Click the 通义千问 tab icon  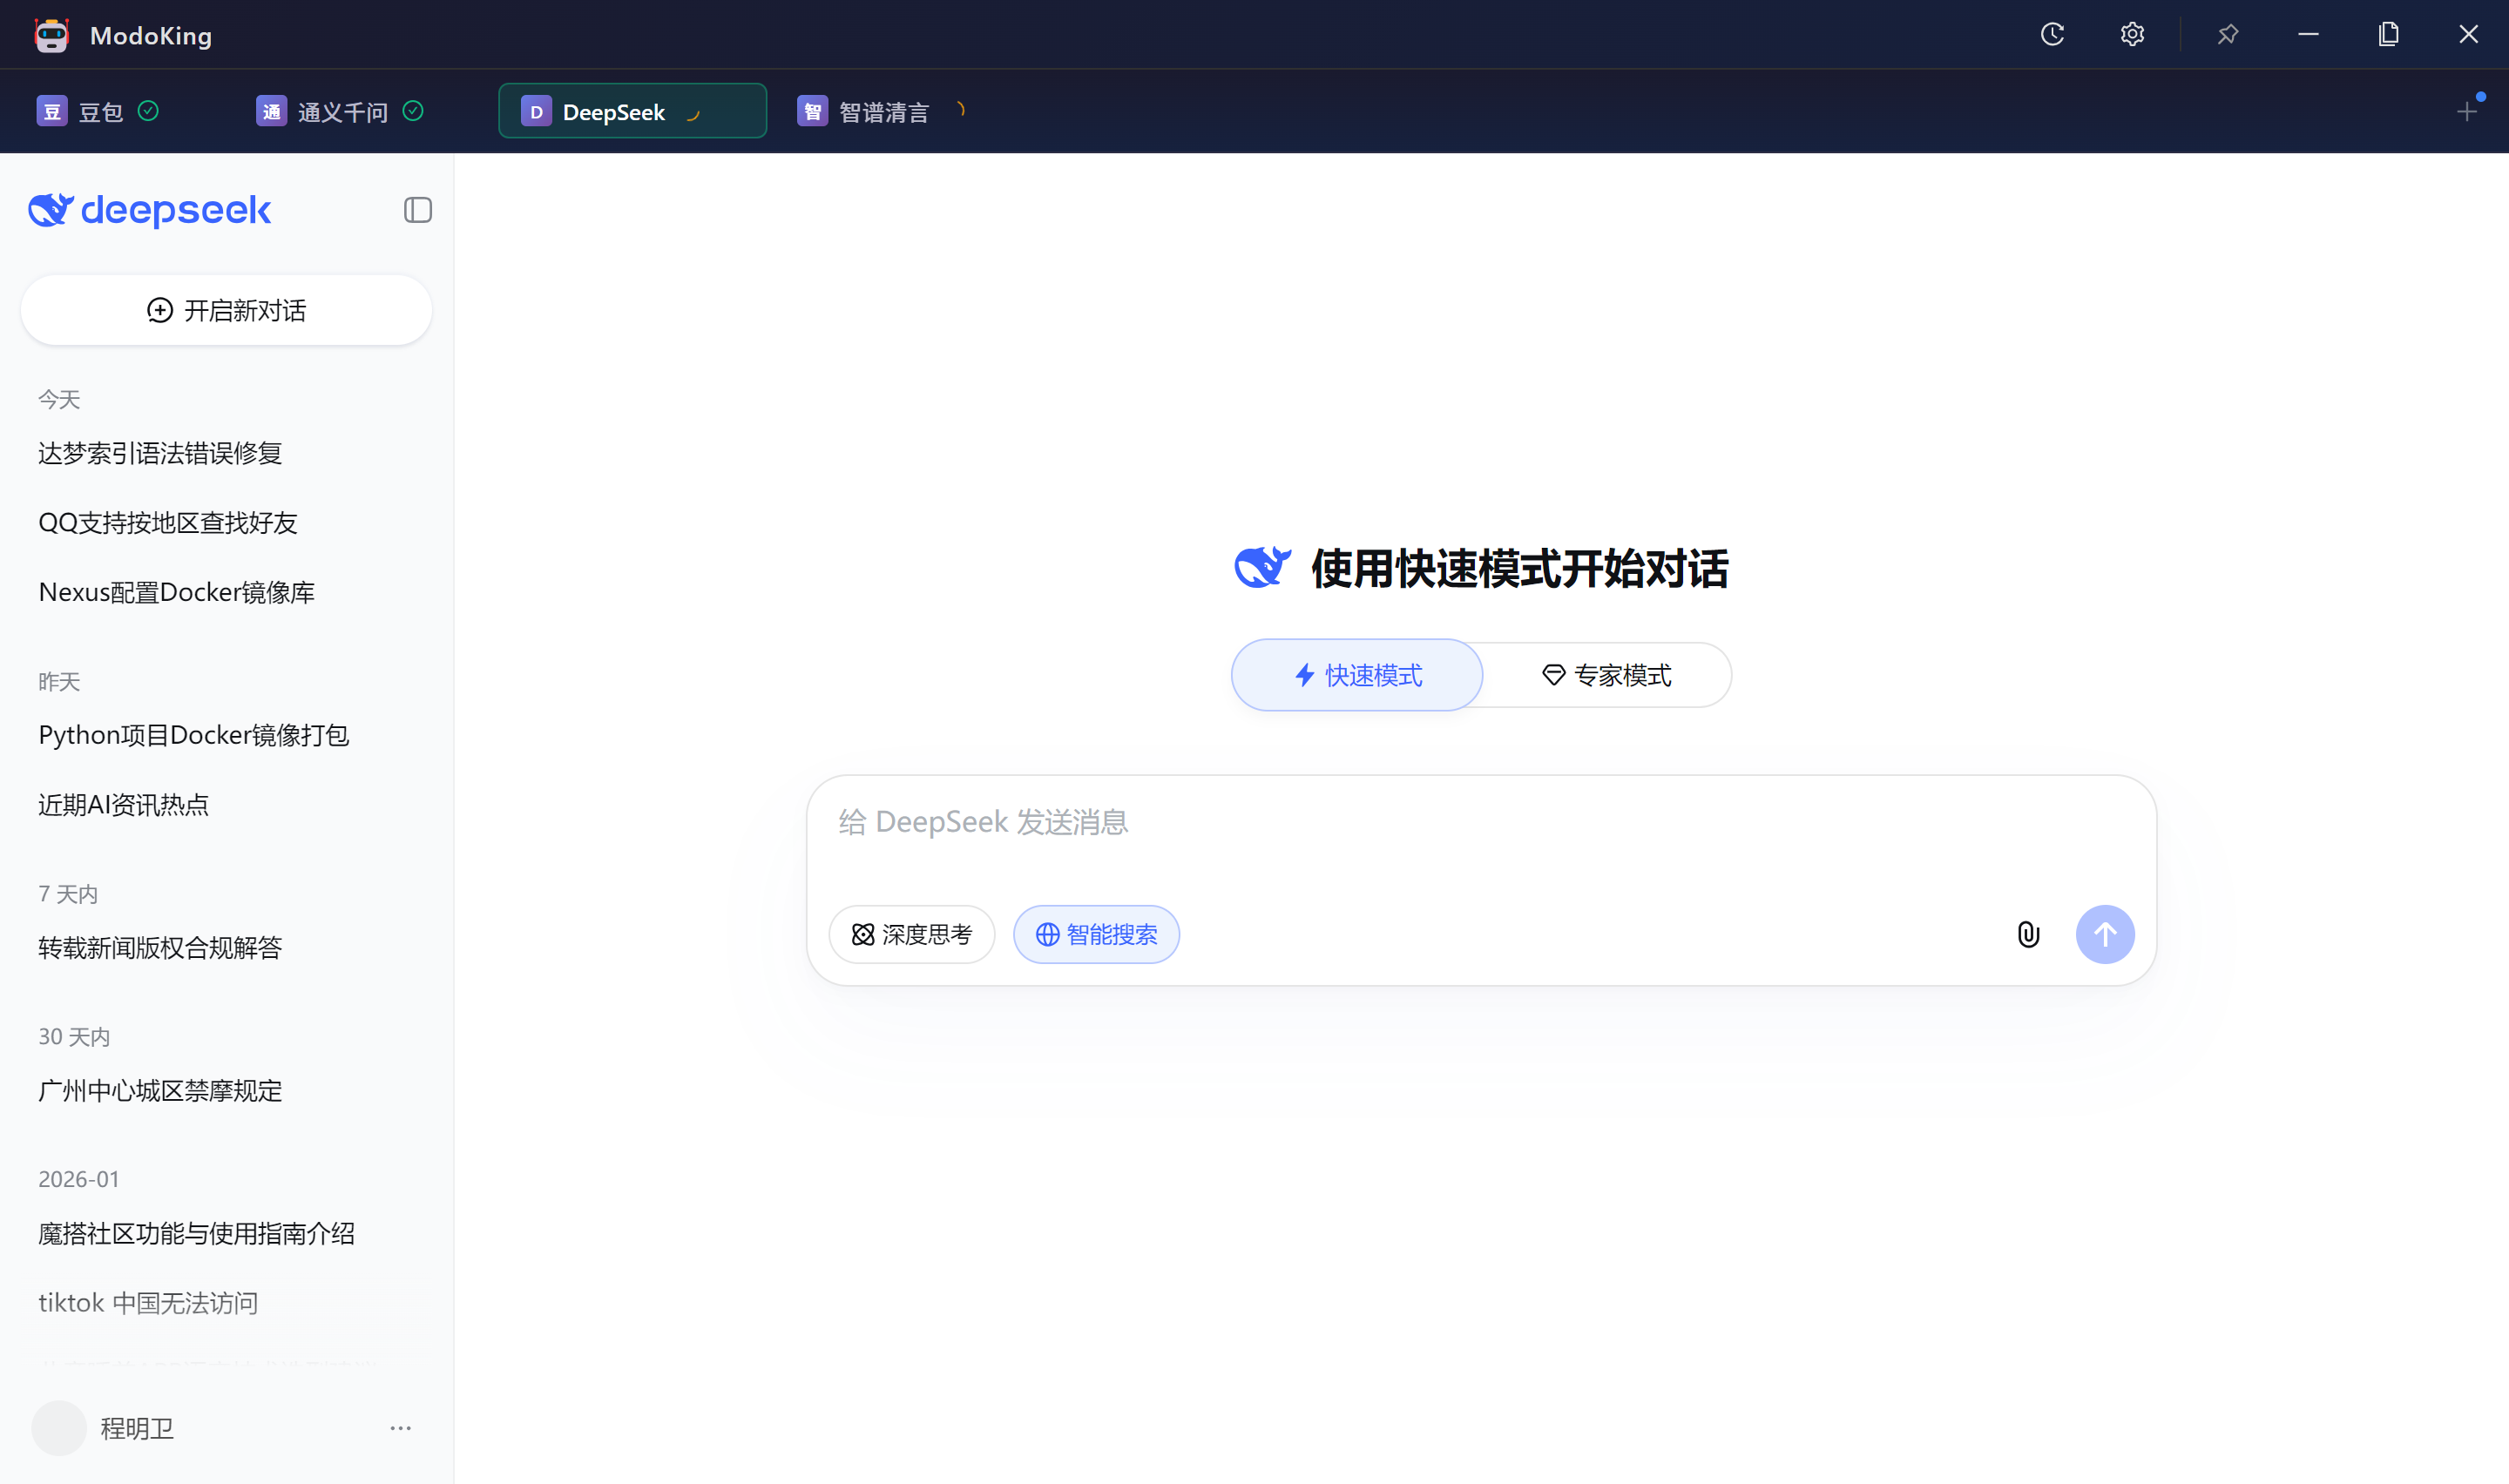pyautogui.click(x=272, y=111)
